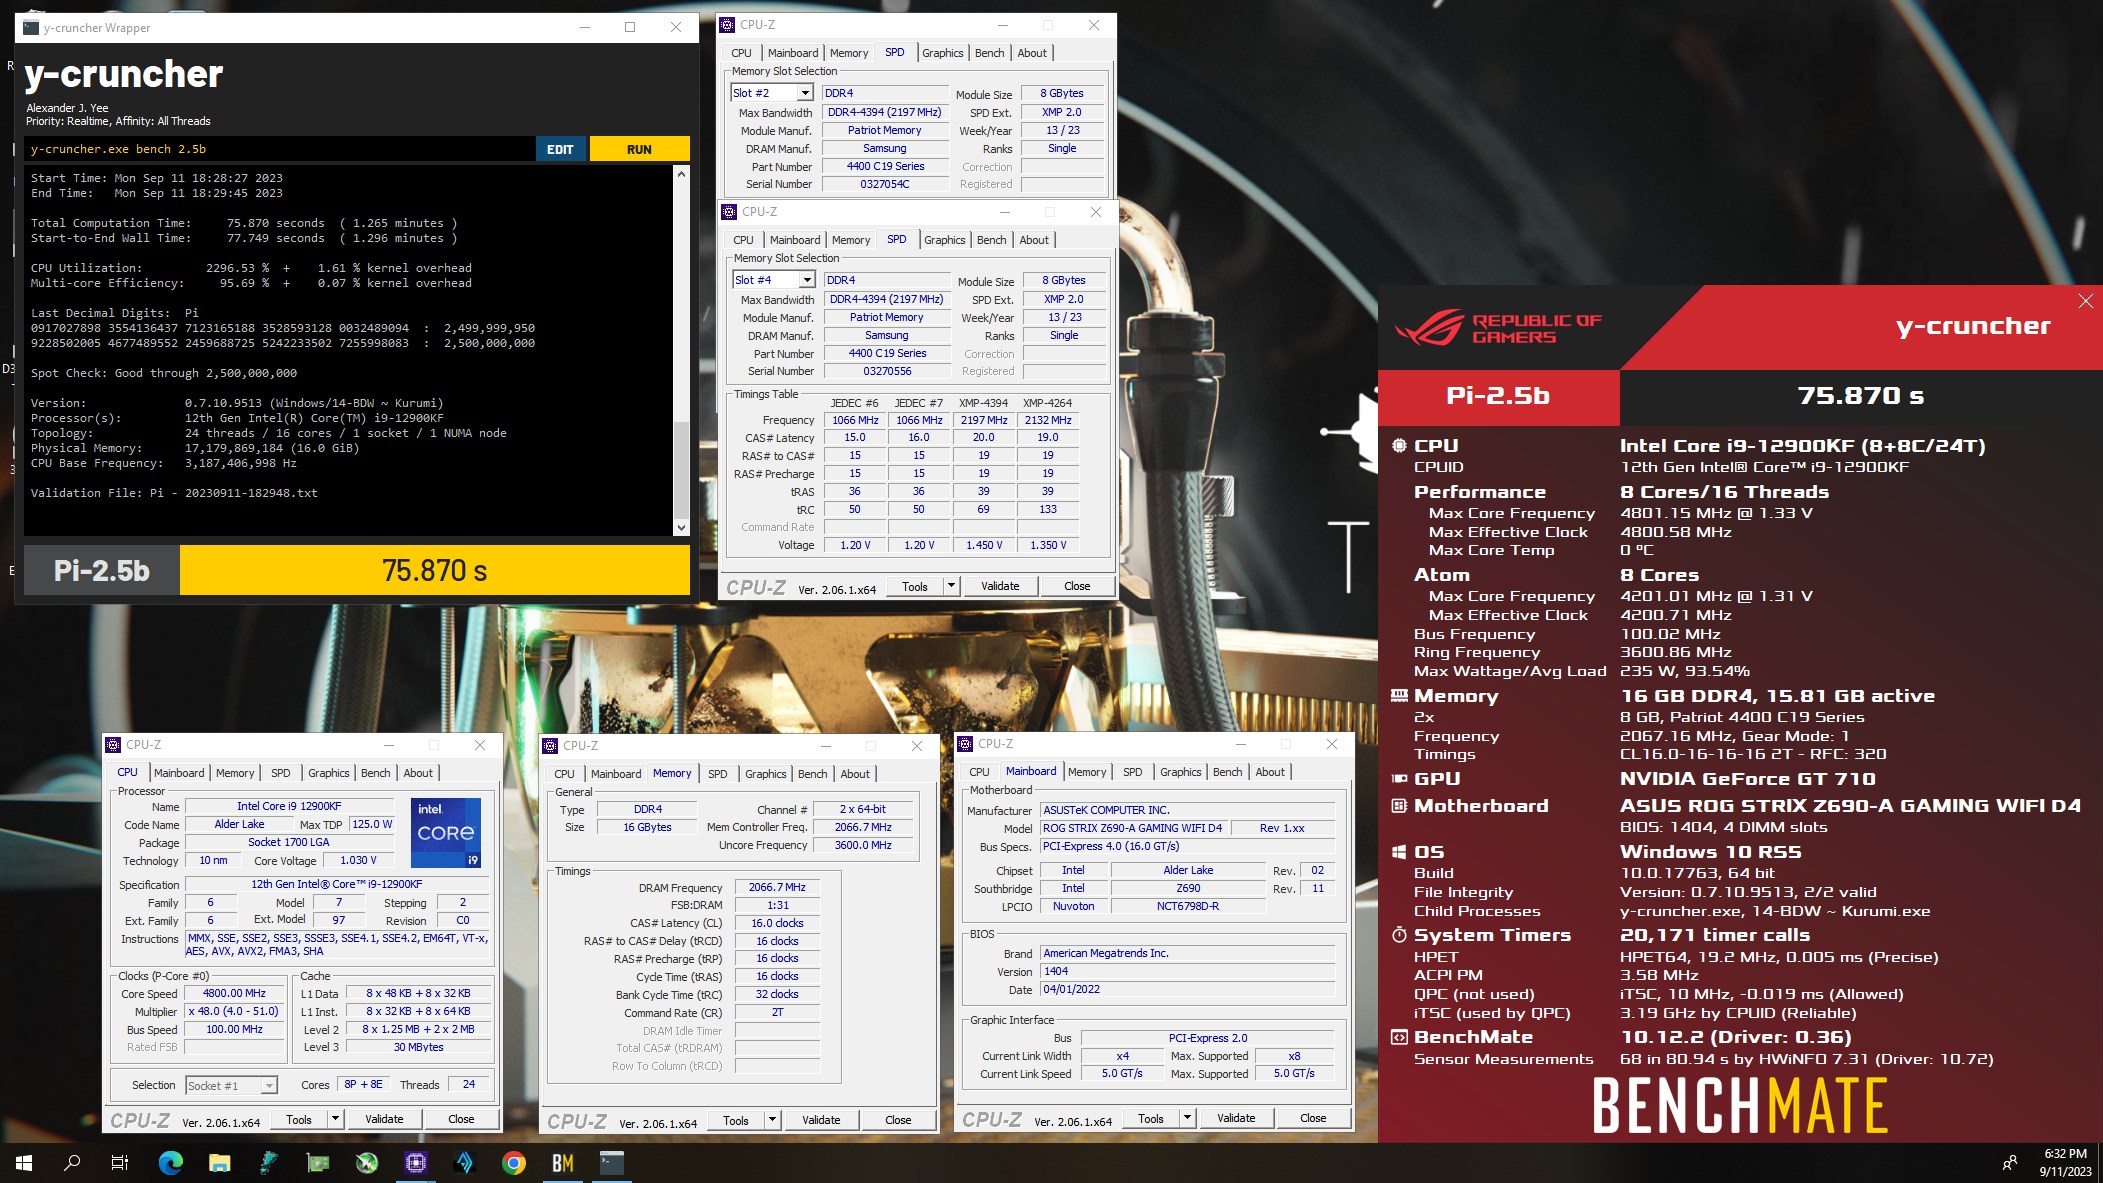Click the y-cruncher Wrapper title bar icon
Image resolution: width=2103 pixels, height=1183 pixels.
[x=31, y=28]
